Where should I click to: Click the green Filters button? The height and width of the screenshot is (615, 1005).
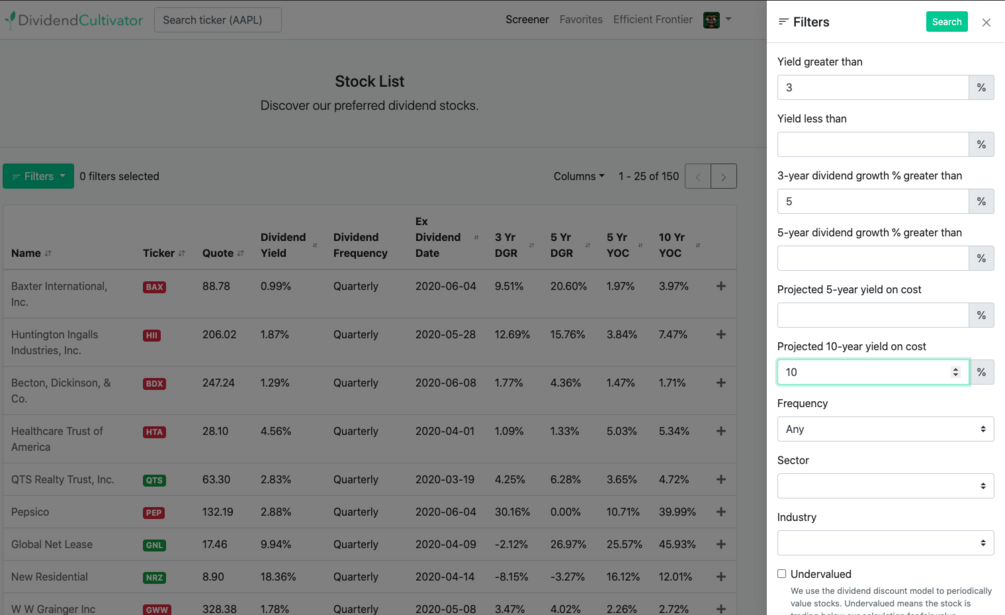point(38,177)
